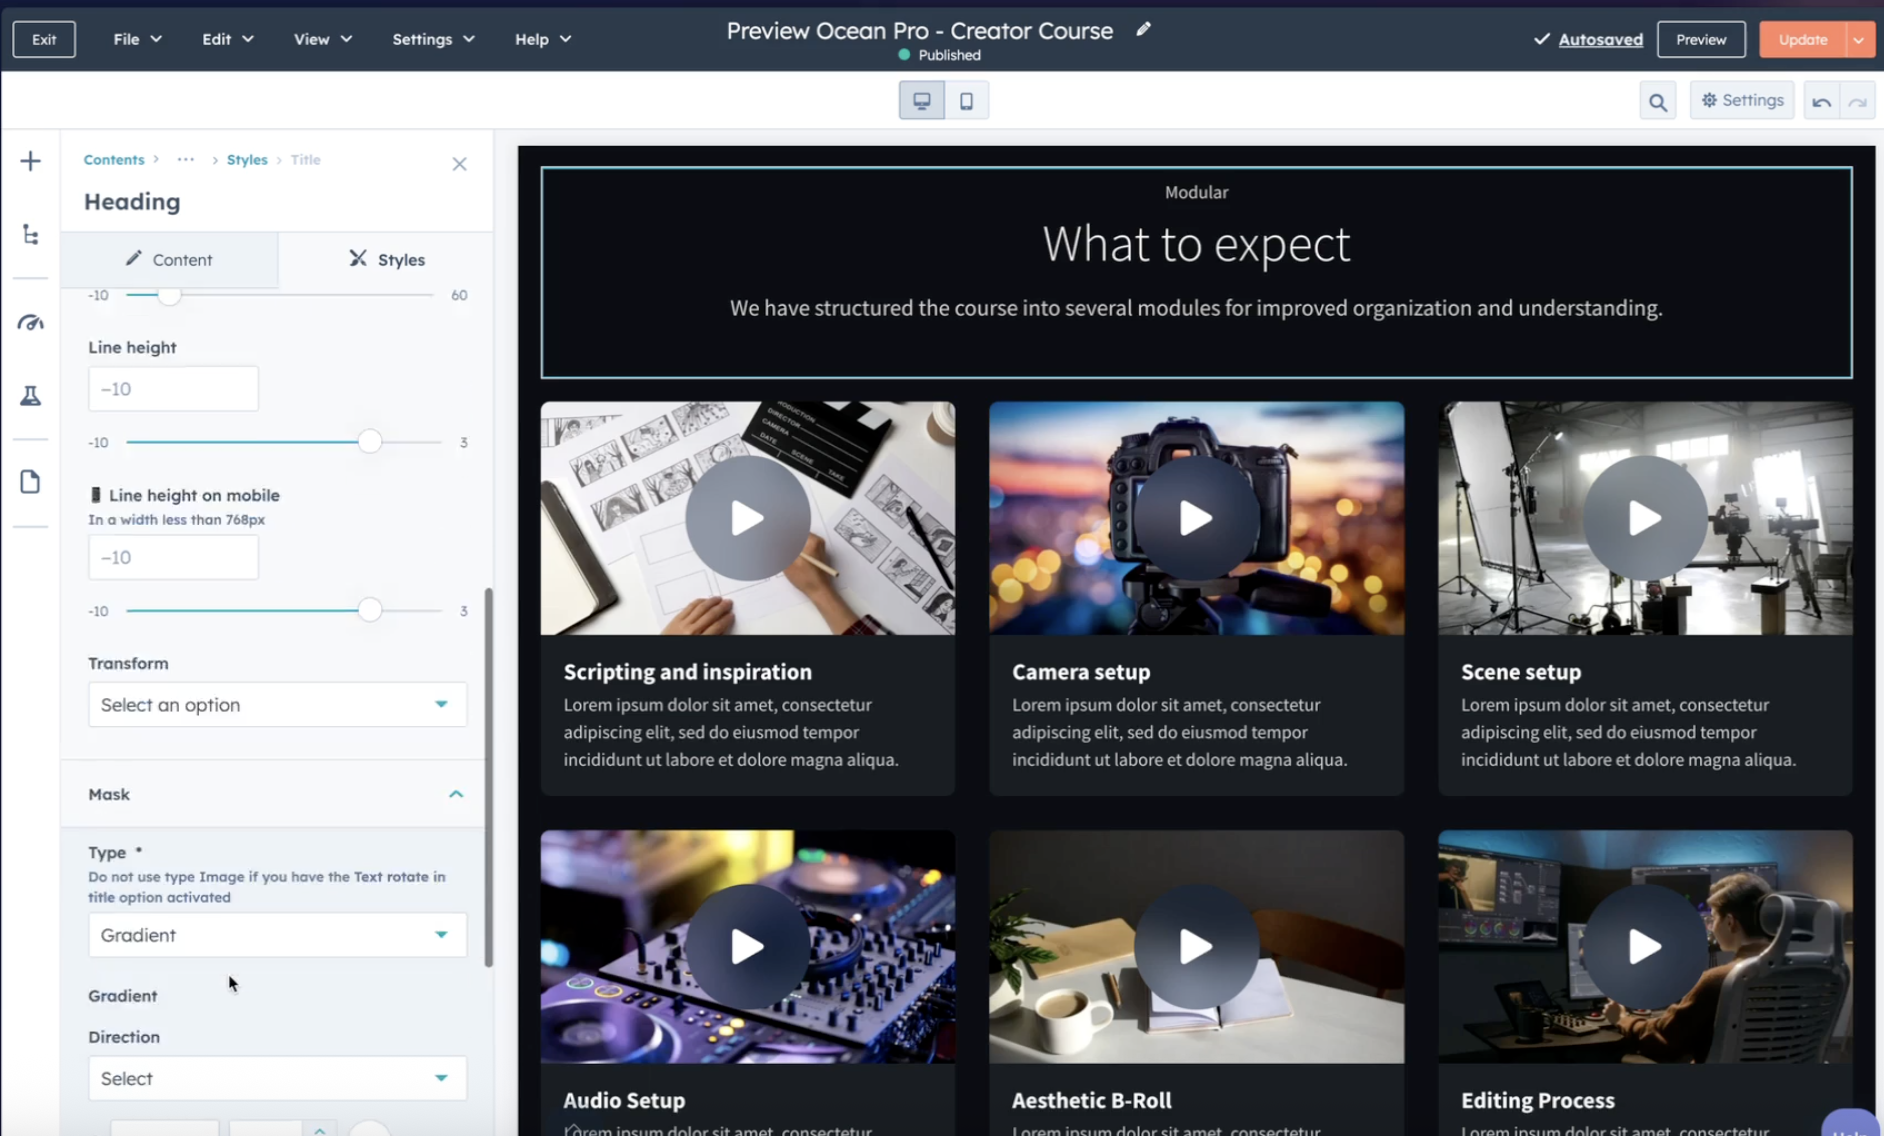Open the page document icon in sidebar
The image size is (1884, 1136).
click(30, 482)
